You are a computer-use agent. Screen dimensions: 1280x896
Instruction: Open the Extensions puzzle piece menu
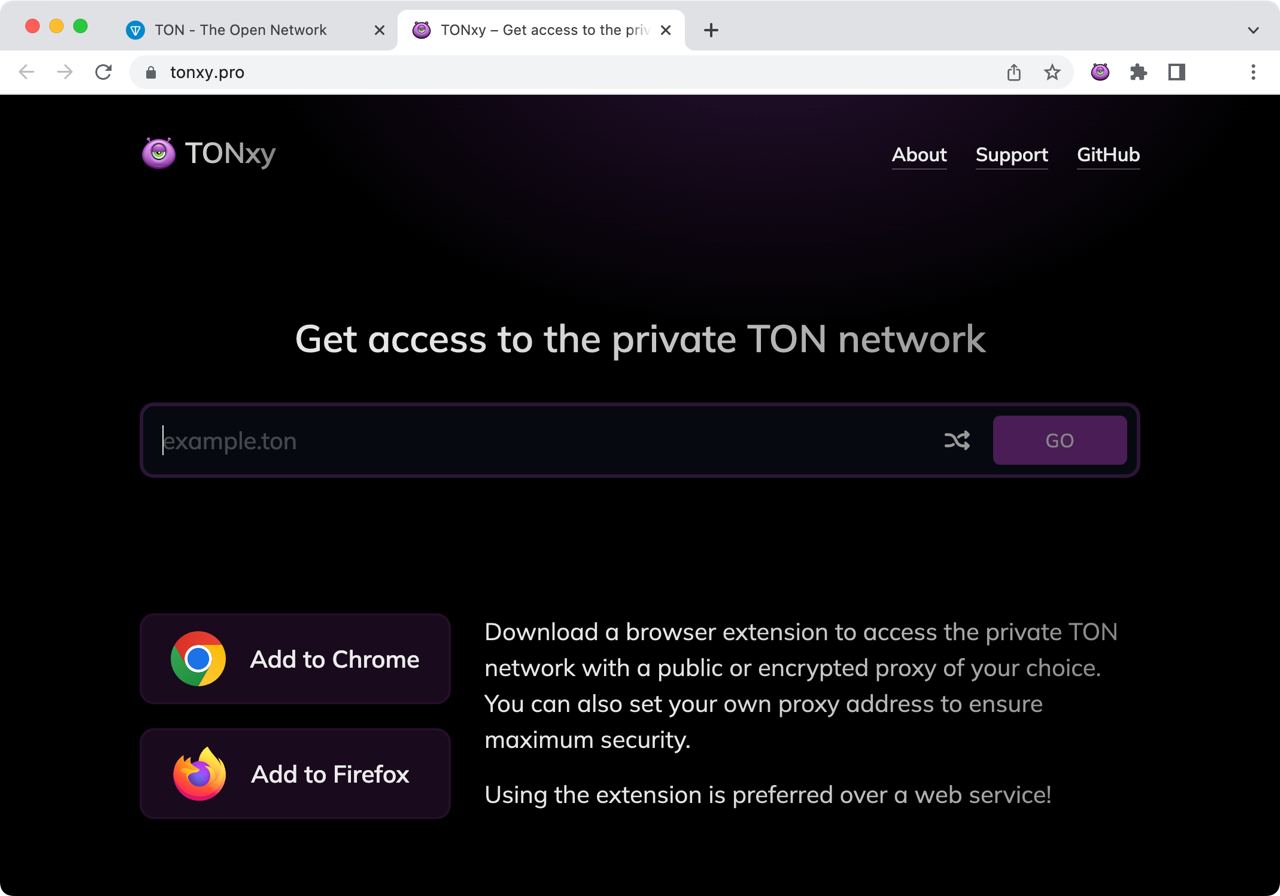(1138, 72)
